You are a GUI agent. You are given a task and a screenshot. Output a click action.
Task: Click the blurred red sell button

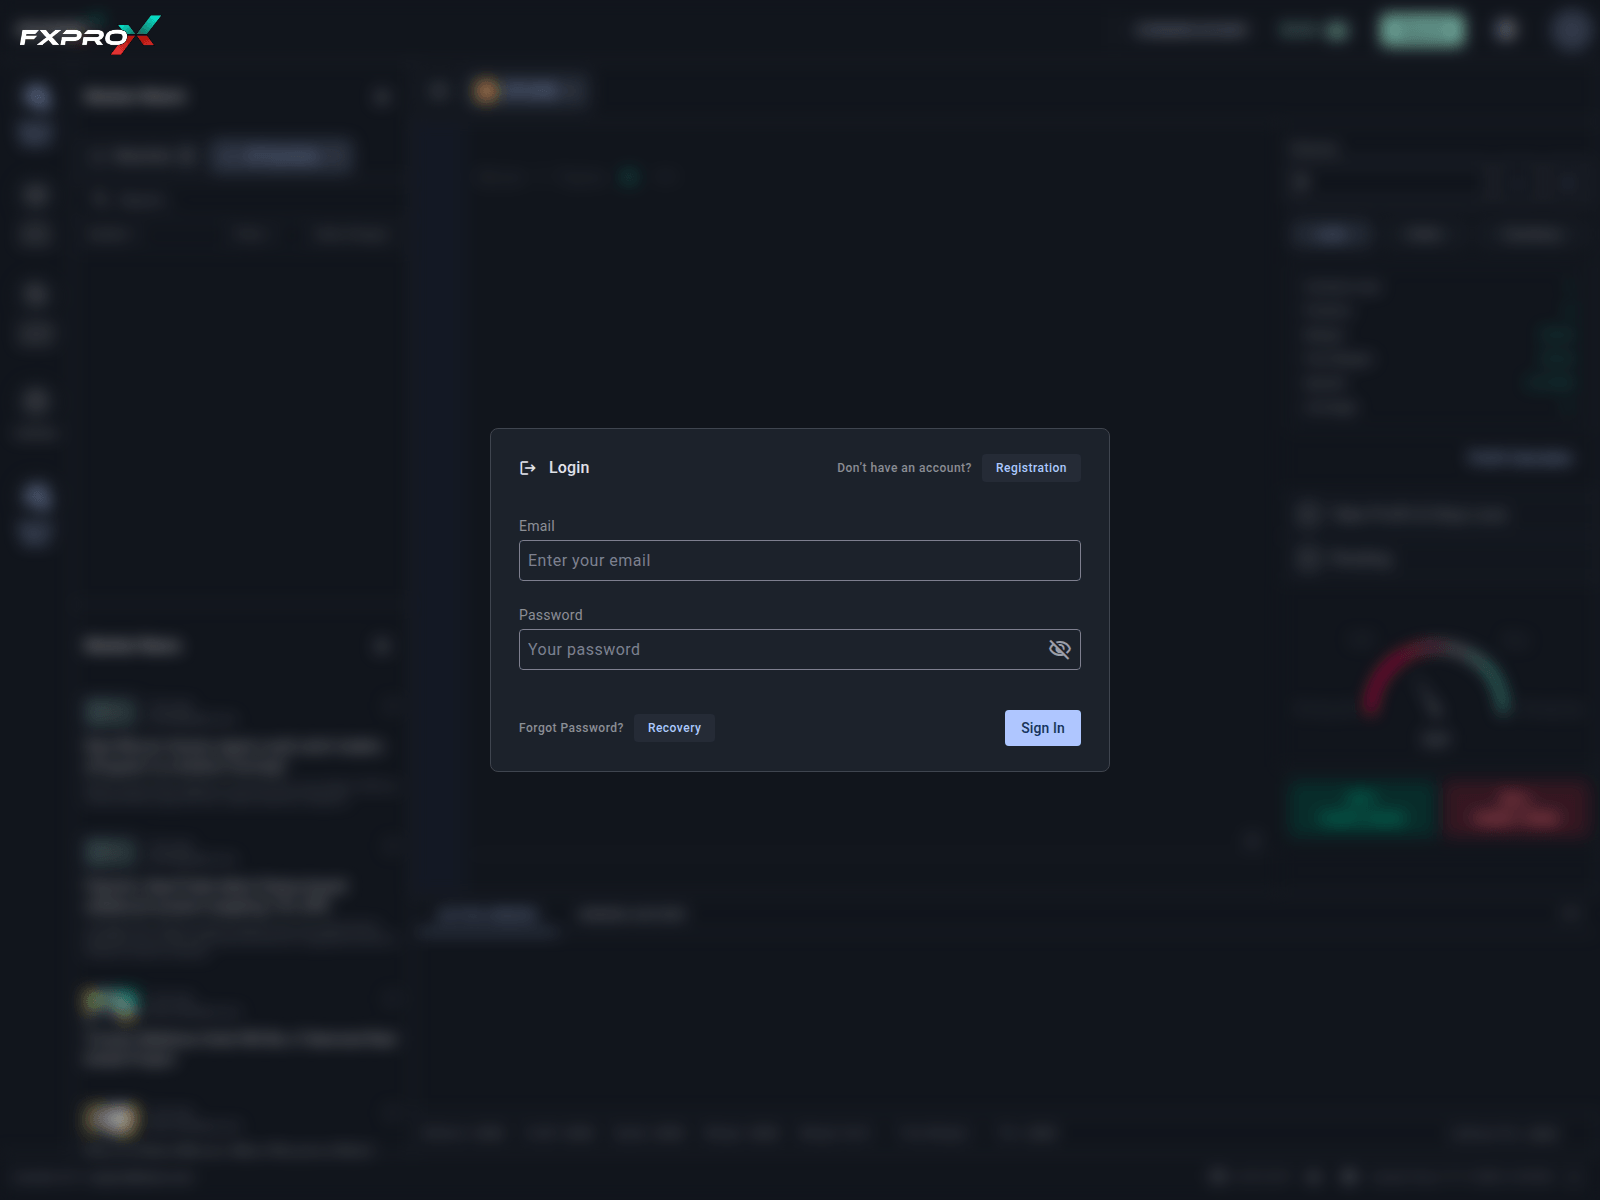[x=1515, y=808]
